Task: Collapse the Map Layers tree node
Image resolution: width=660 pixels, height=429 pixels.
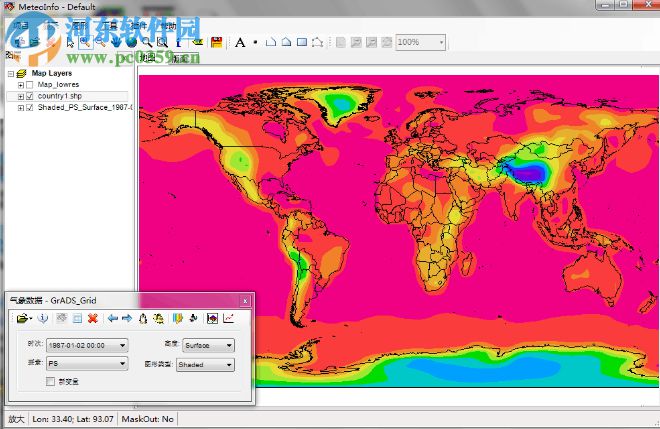Action: (11, 74)
